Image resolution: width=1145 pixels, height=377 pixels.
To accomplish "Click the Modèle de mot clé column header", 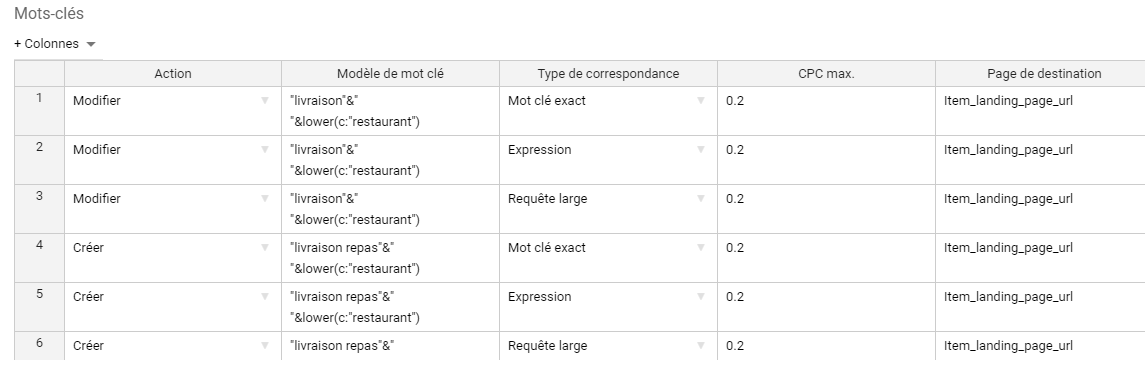I will tap(390, 74).
